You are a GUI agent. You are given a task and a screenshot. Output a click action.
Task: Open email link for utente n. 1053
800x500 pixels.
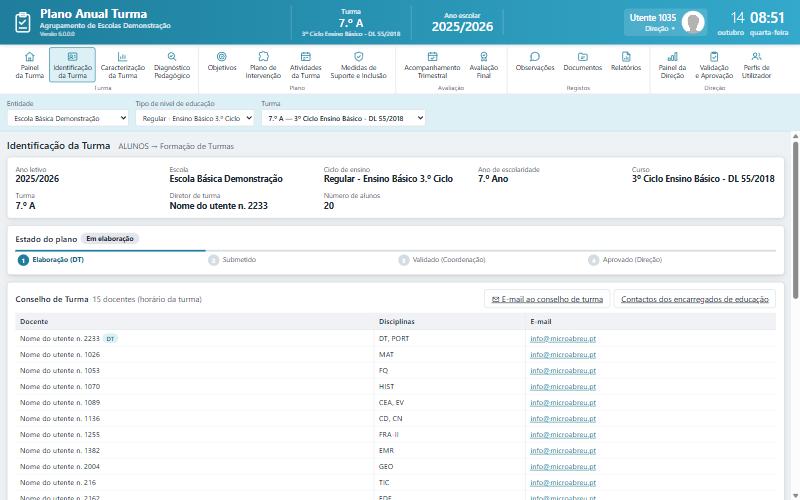tap(563, 371)
